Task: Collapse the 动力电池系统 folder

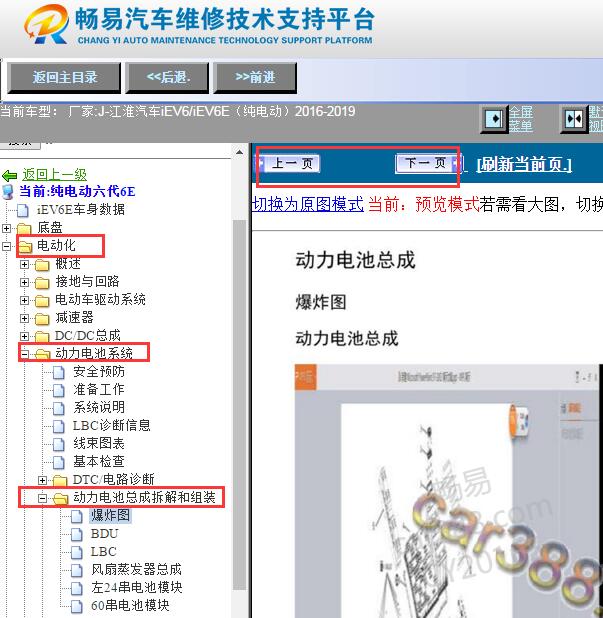Action: [x=24, y=354]
